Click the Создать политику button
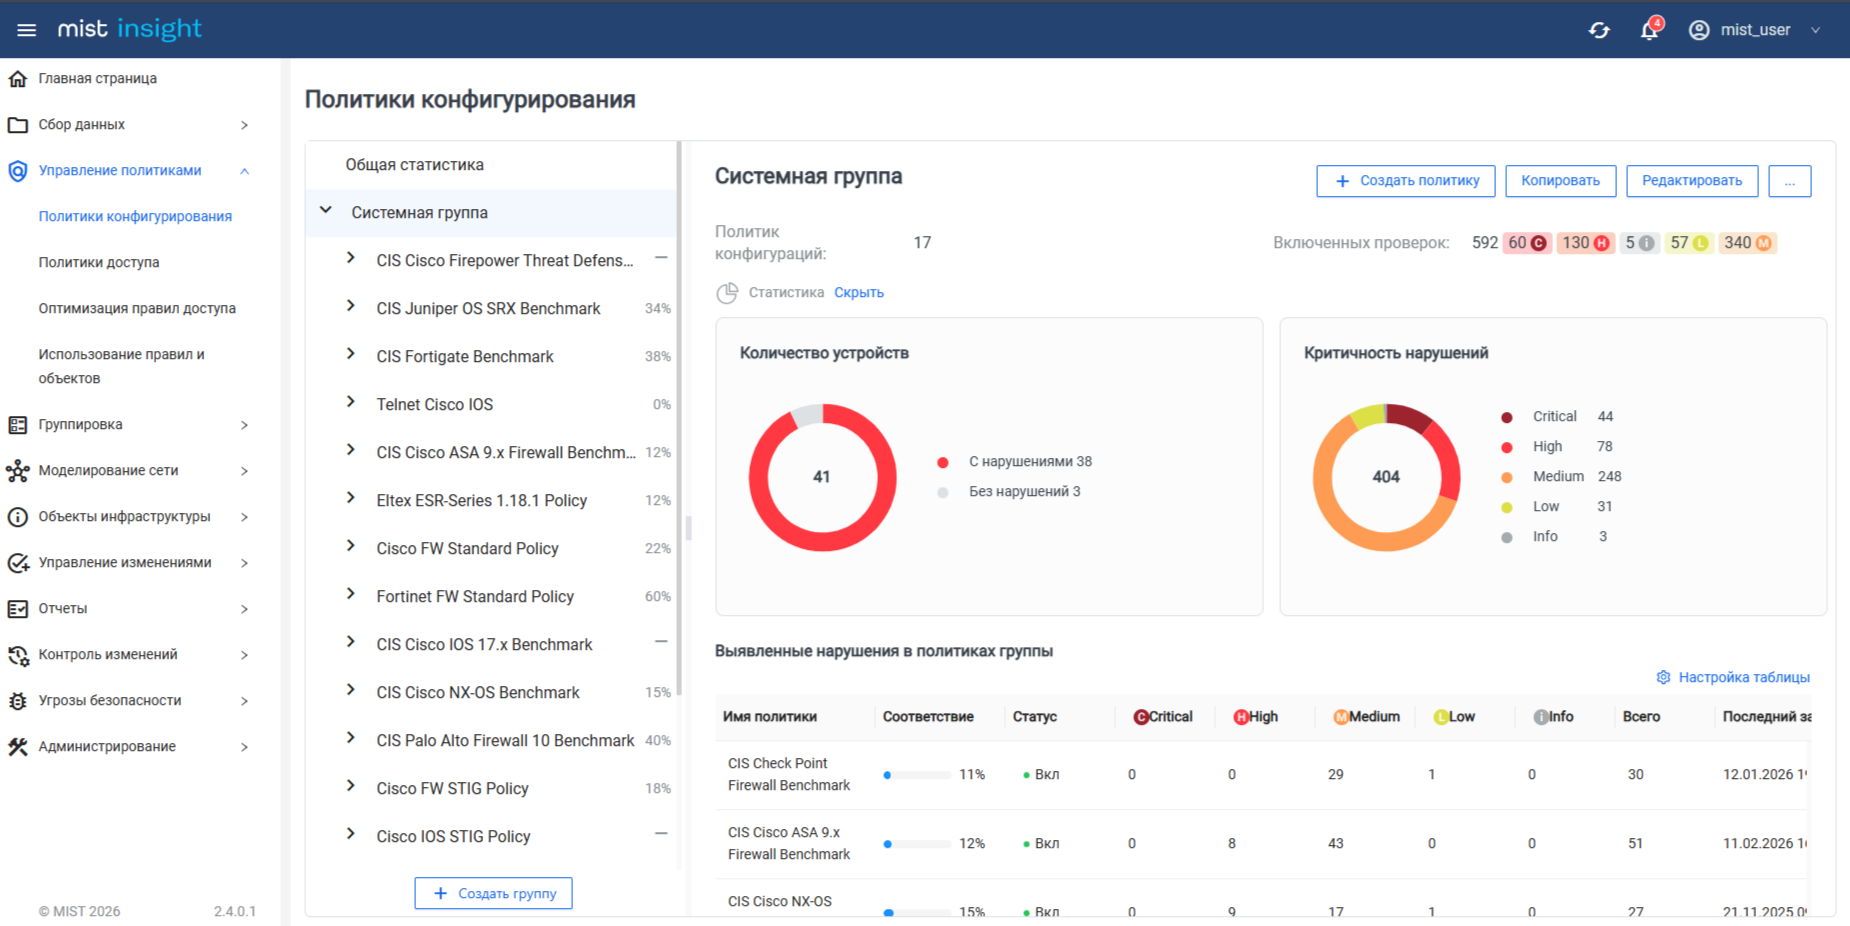 tap(1405, 181)
